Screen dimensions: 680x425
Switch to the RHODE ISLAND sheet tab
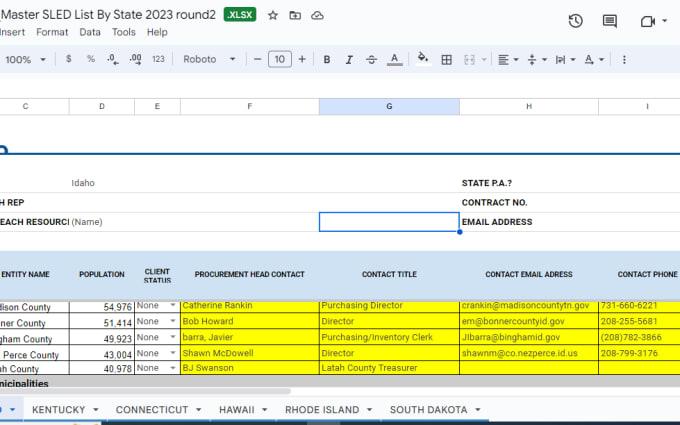pyautogui.click(x=322, y=410)
